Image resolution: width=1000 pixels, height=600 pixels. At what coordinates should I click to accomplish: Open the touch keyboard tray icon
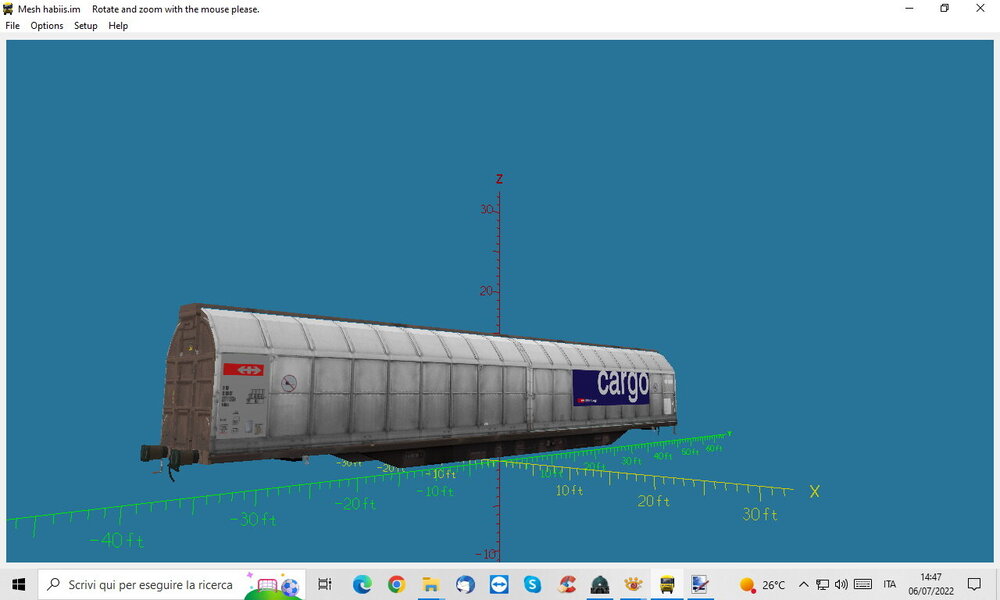click(863, 584)
